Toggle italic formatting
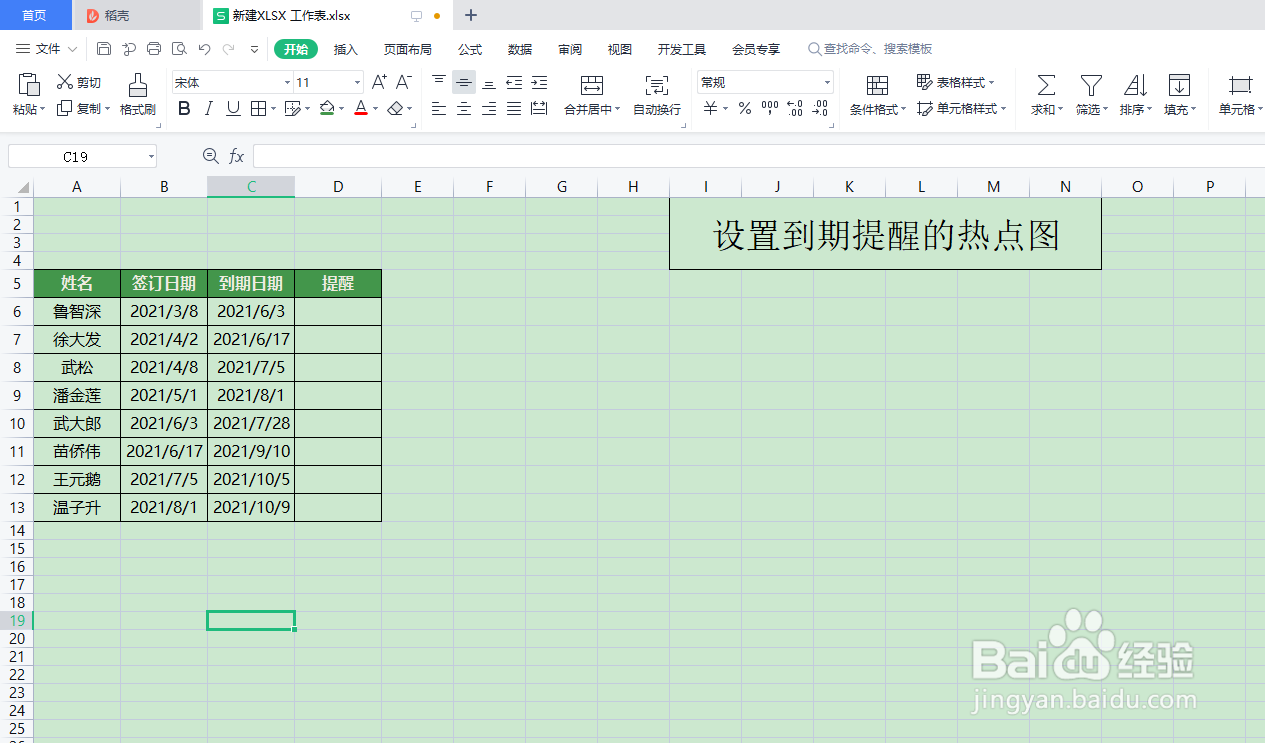 coord(208,108)
